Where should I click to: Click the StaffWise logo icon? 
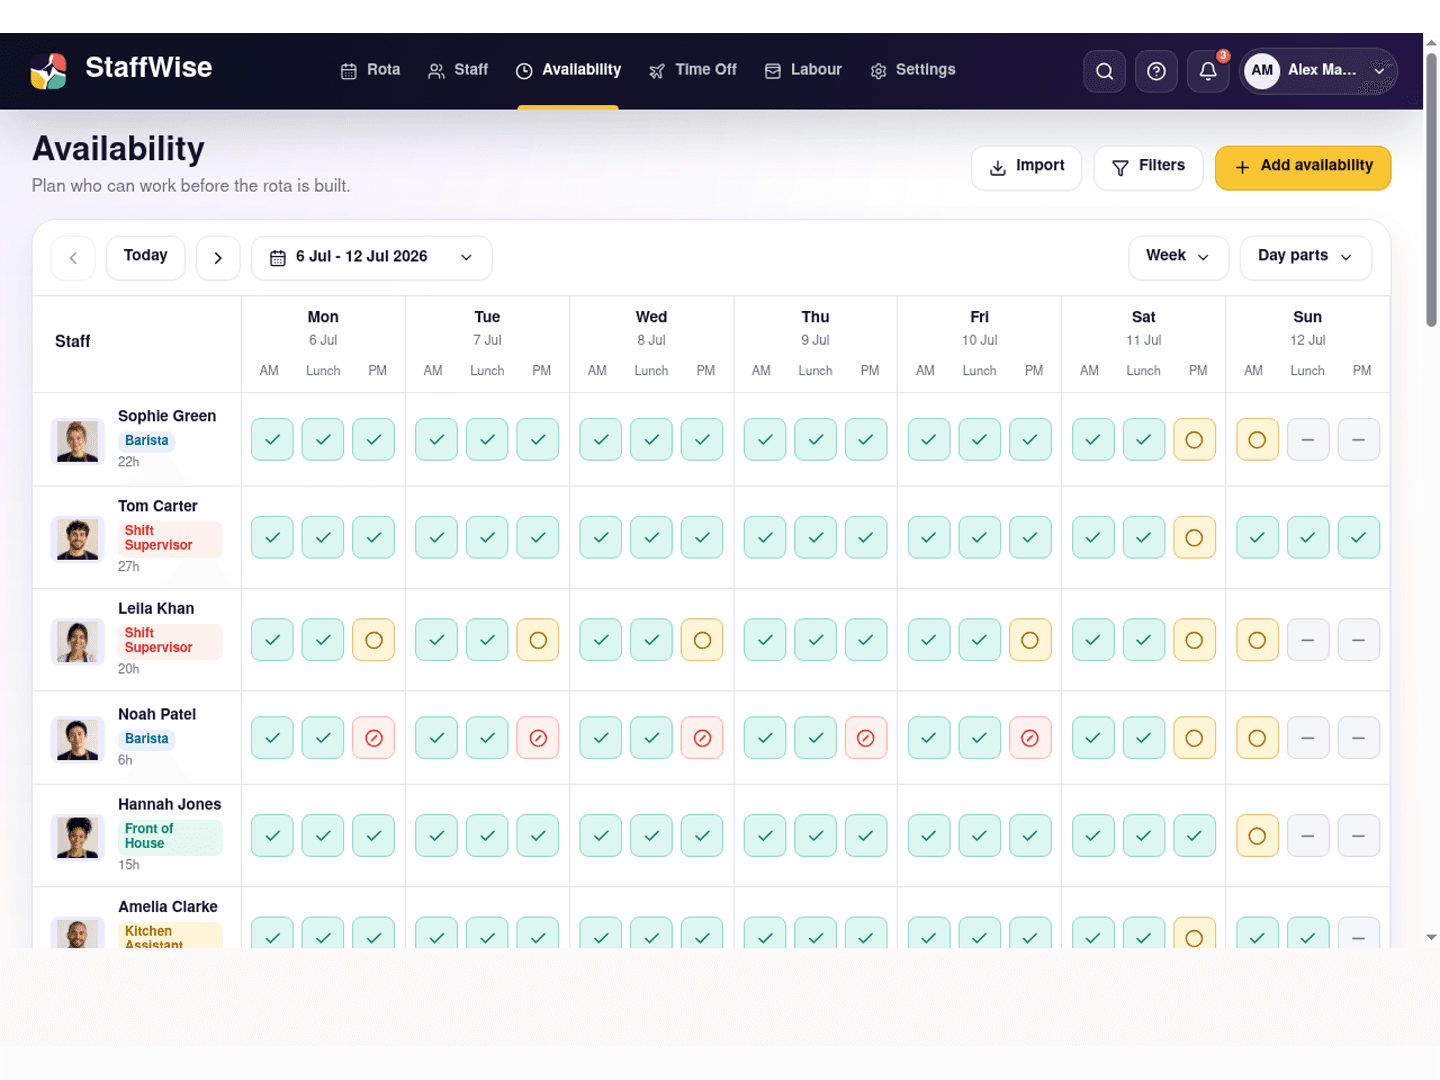point(48,71)
